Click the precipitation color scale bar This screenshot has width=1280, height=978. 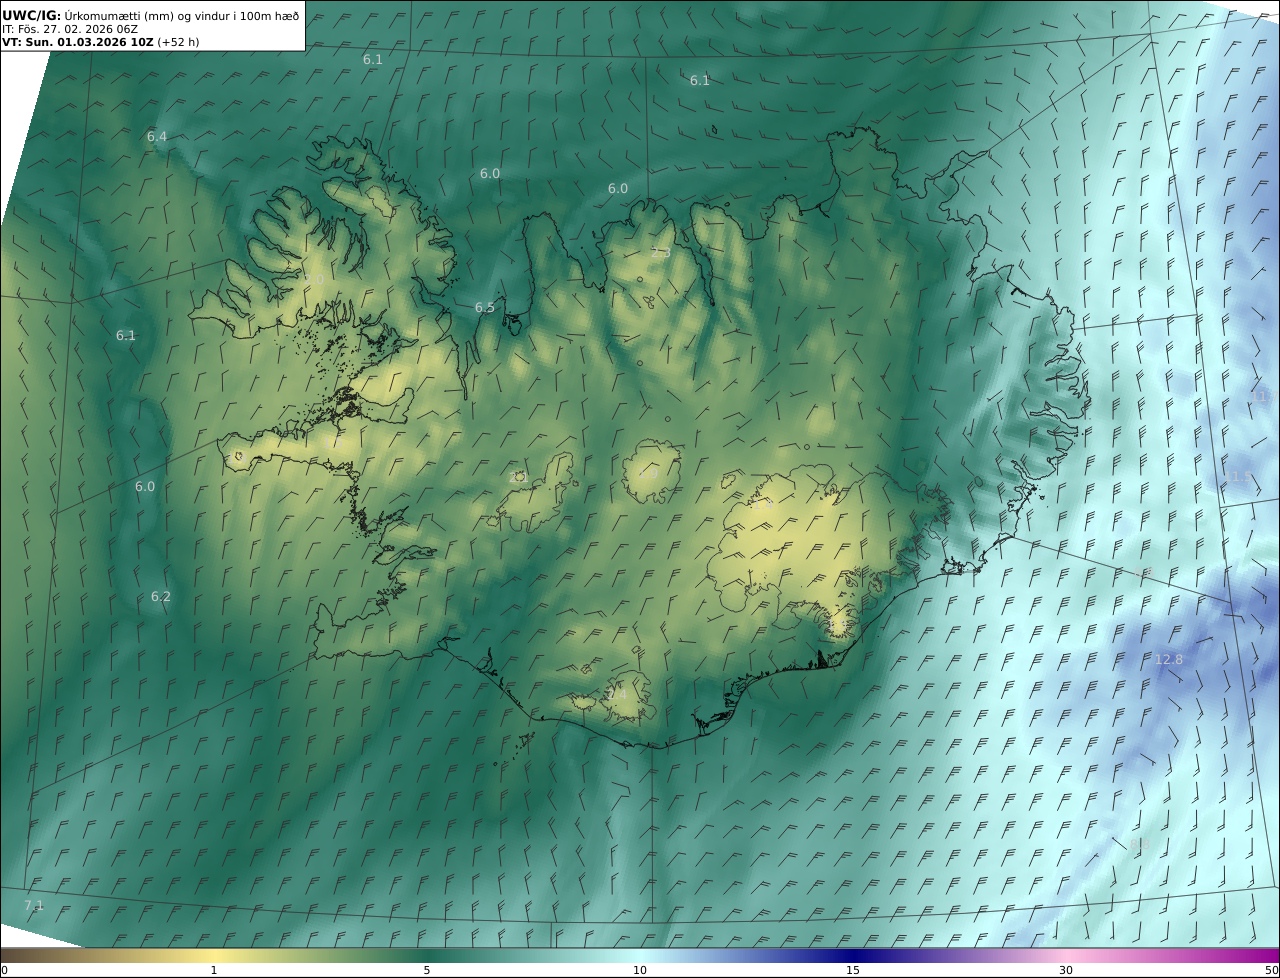(x=640, y=955)
